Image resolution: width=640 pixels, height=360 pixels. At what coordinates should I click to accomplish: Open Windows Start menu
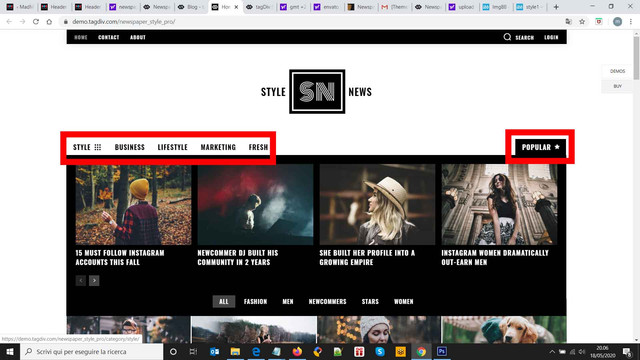pyautogui.click(x=10, y=351)
